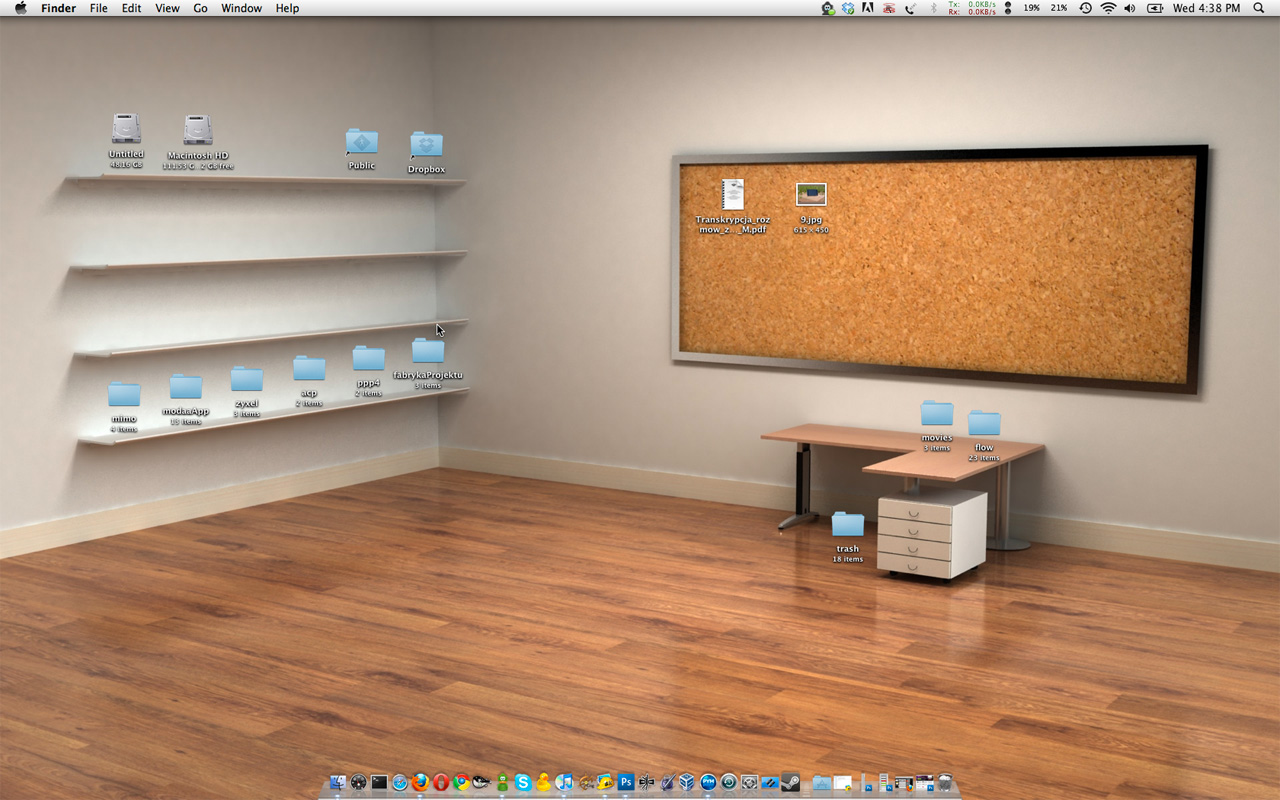Open the Apple menu
The height and width of the screenshot is (800, 1280).
[20, 8]
